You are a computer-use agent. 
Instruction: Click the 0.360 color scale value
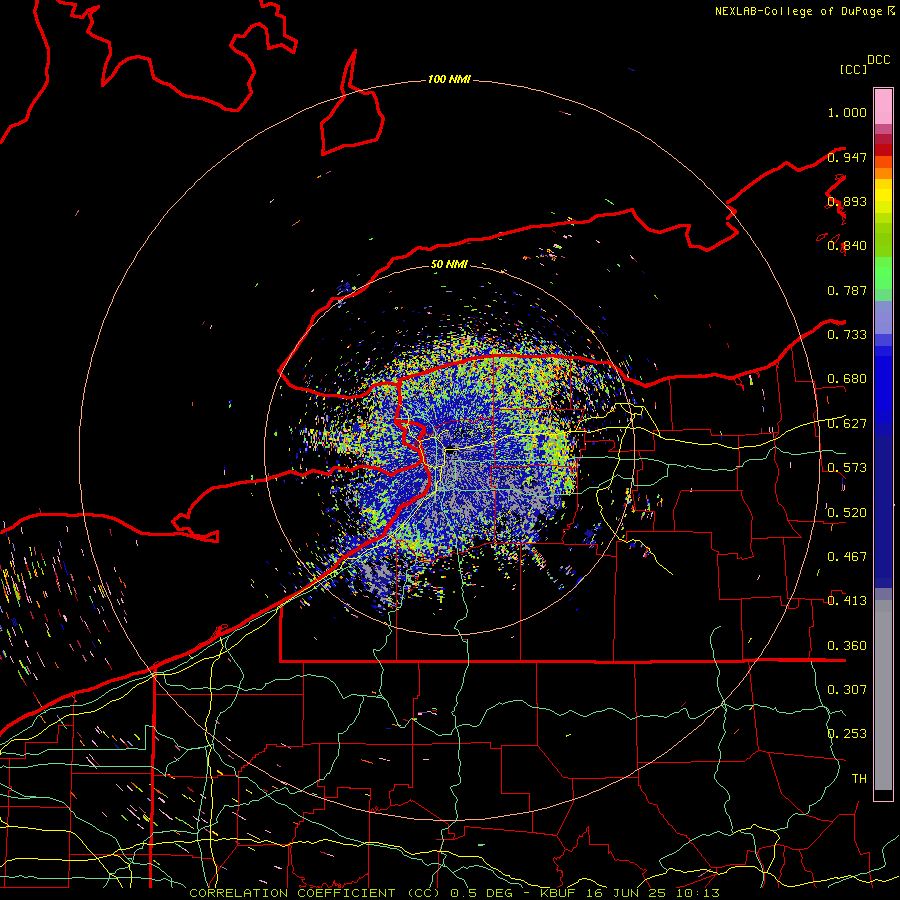847,646
